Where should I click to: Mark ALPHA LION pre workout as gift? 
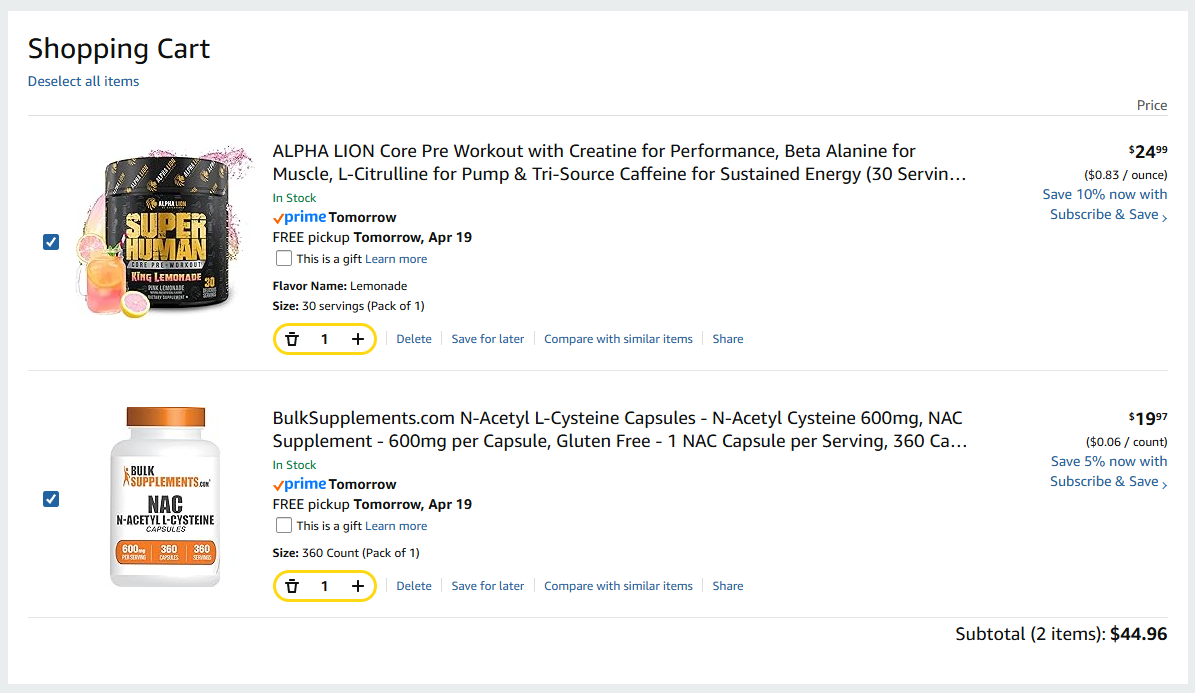pos(284,259)
